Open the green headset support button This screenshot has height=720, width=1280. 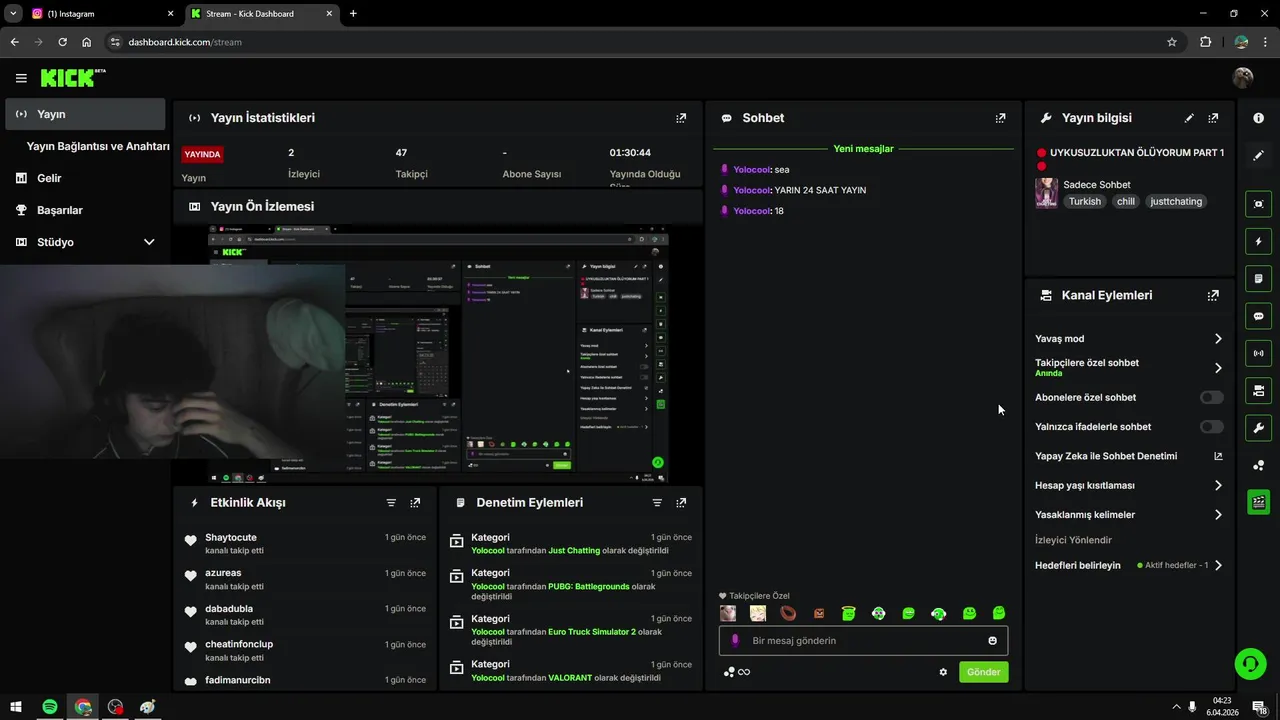[1250, 664]
